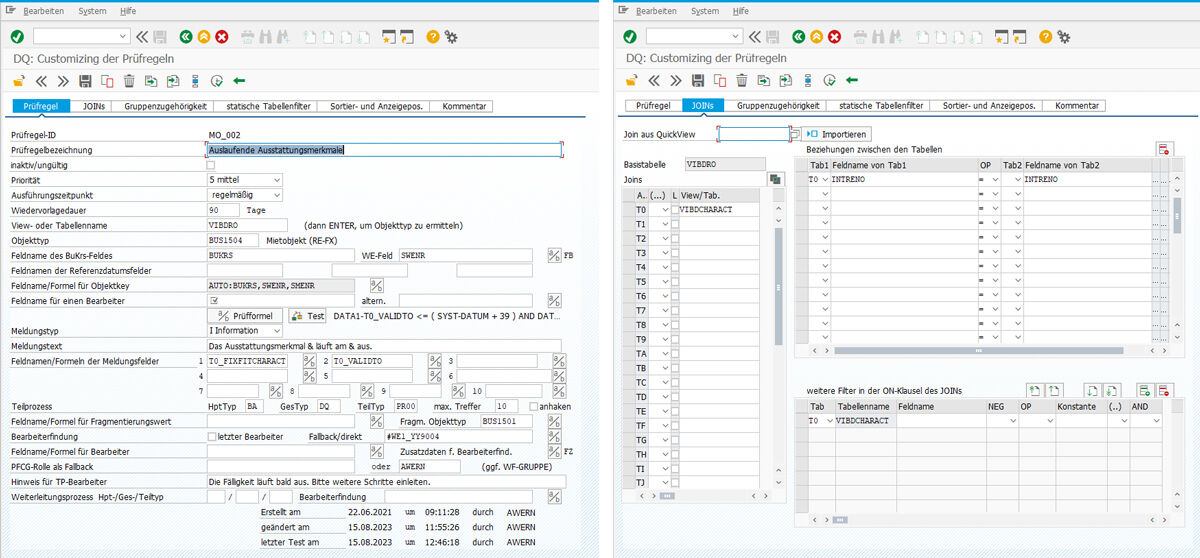Click the orange help question mark in right window
The width and height of the screenshot is (1200, 558).
pos(1044,37)
